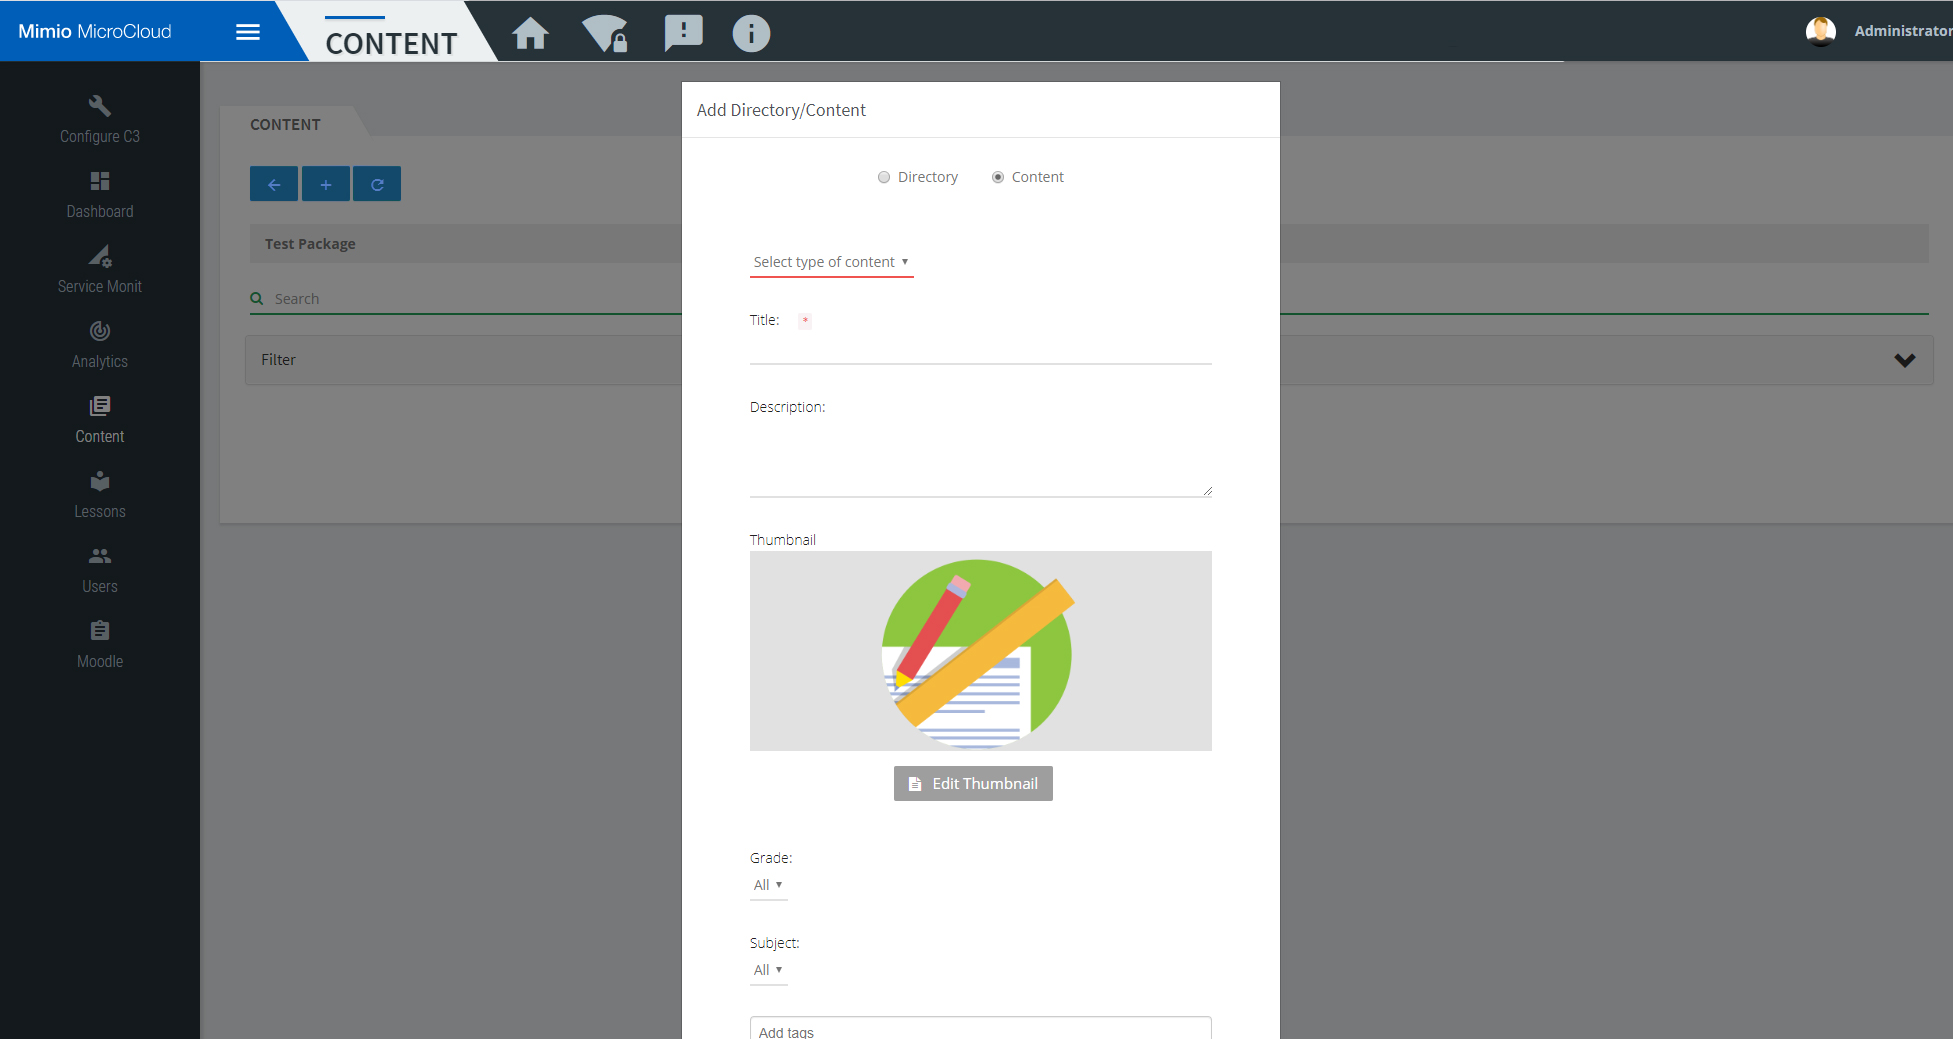Open the secured Wi-Fi icon

click(606, 33)
